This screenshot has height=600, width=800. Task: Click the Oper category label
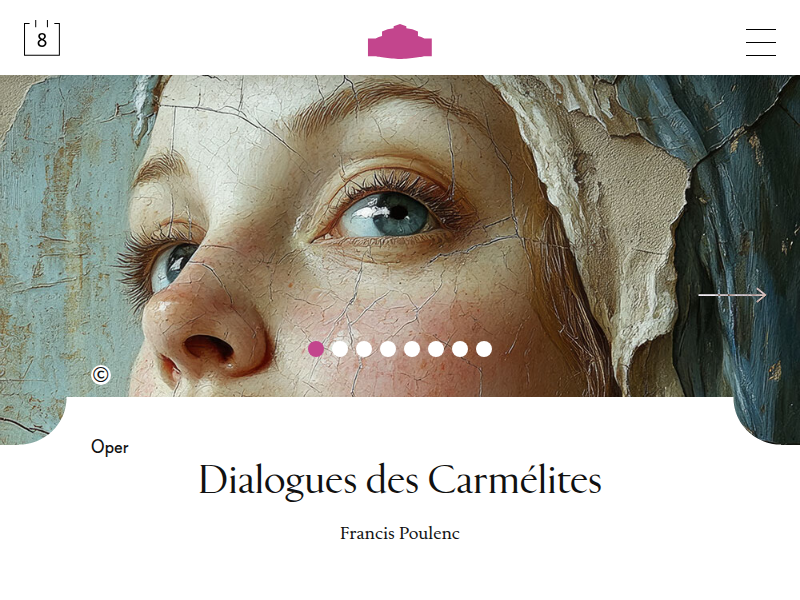coord(110,447)
